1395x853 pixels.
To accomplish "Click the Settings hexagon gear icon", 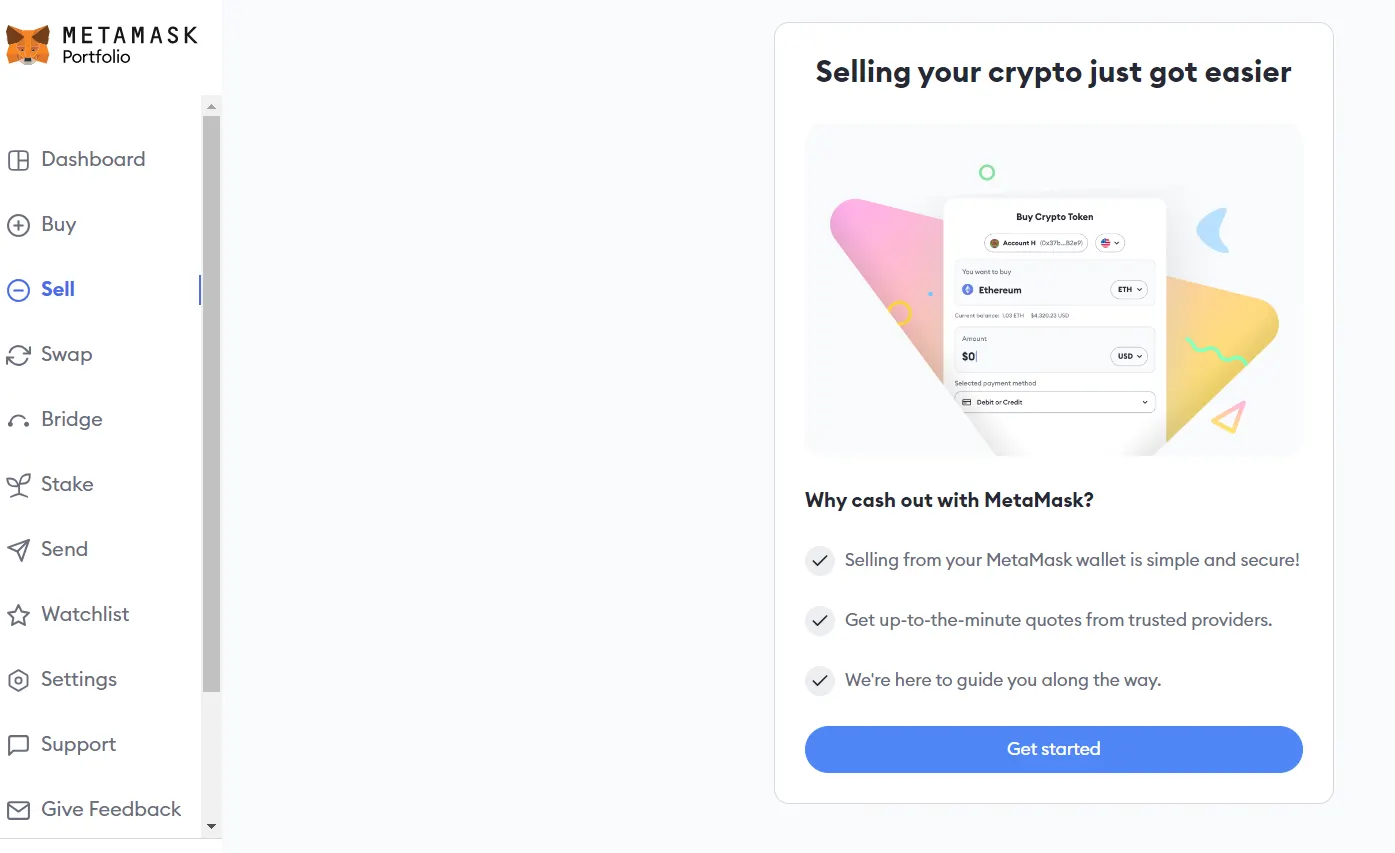I will coord(18,680).
